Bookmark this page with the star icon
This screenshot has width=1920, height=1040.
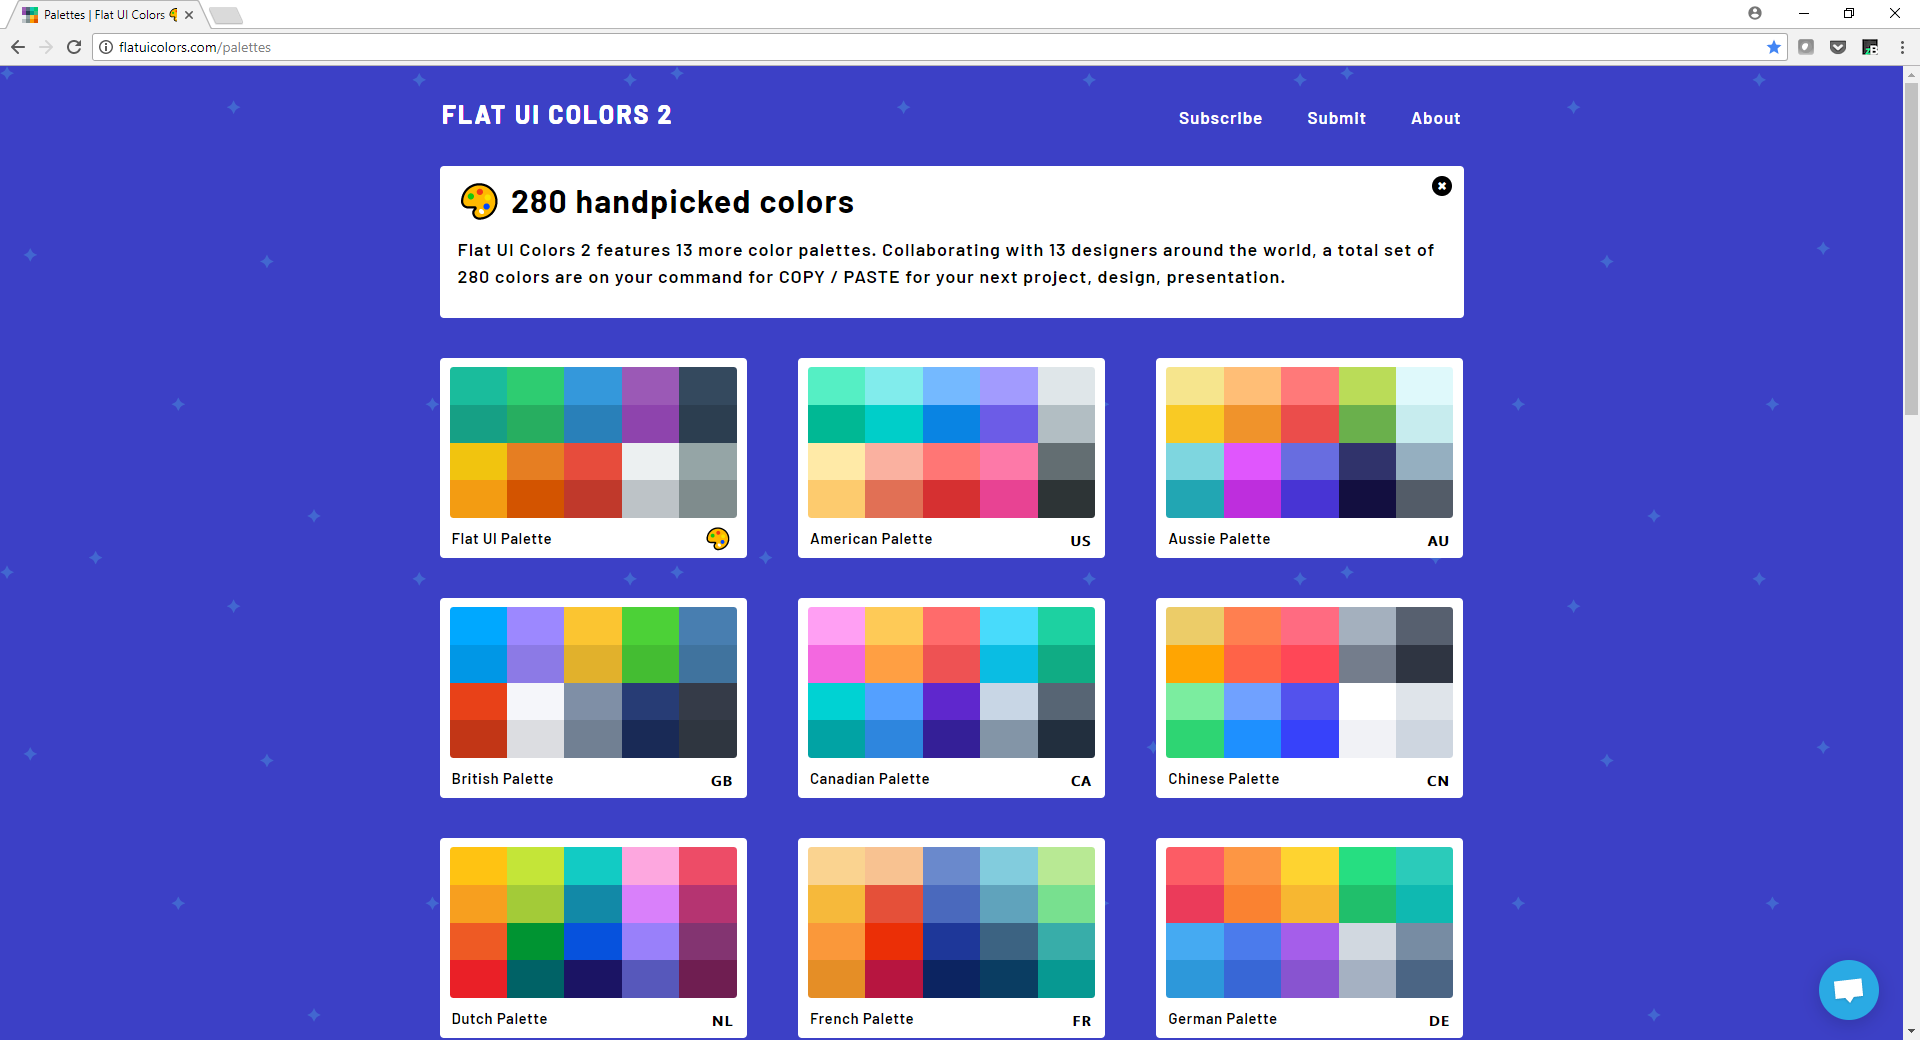(x=1774, y=47)
